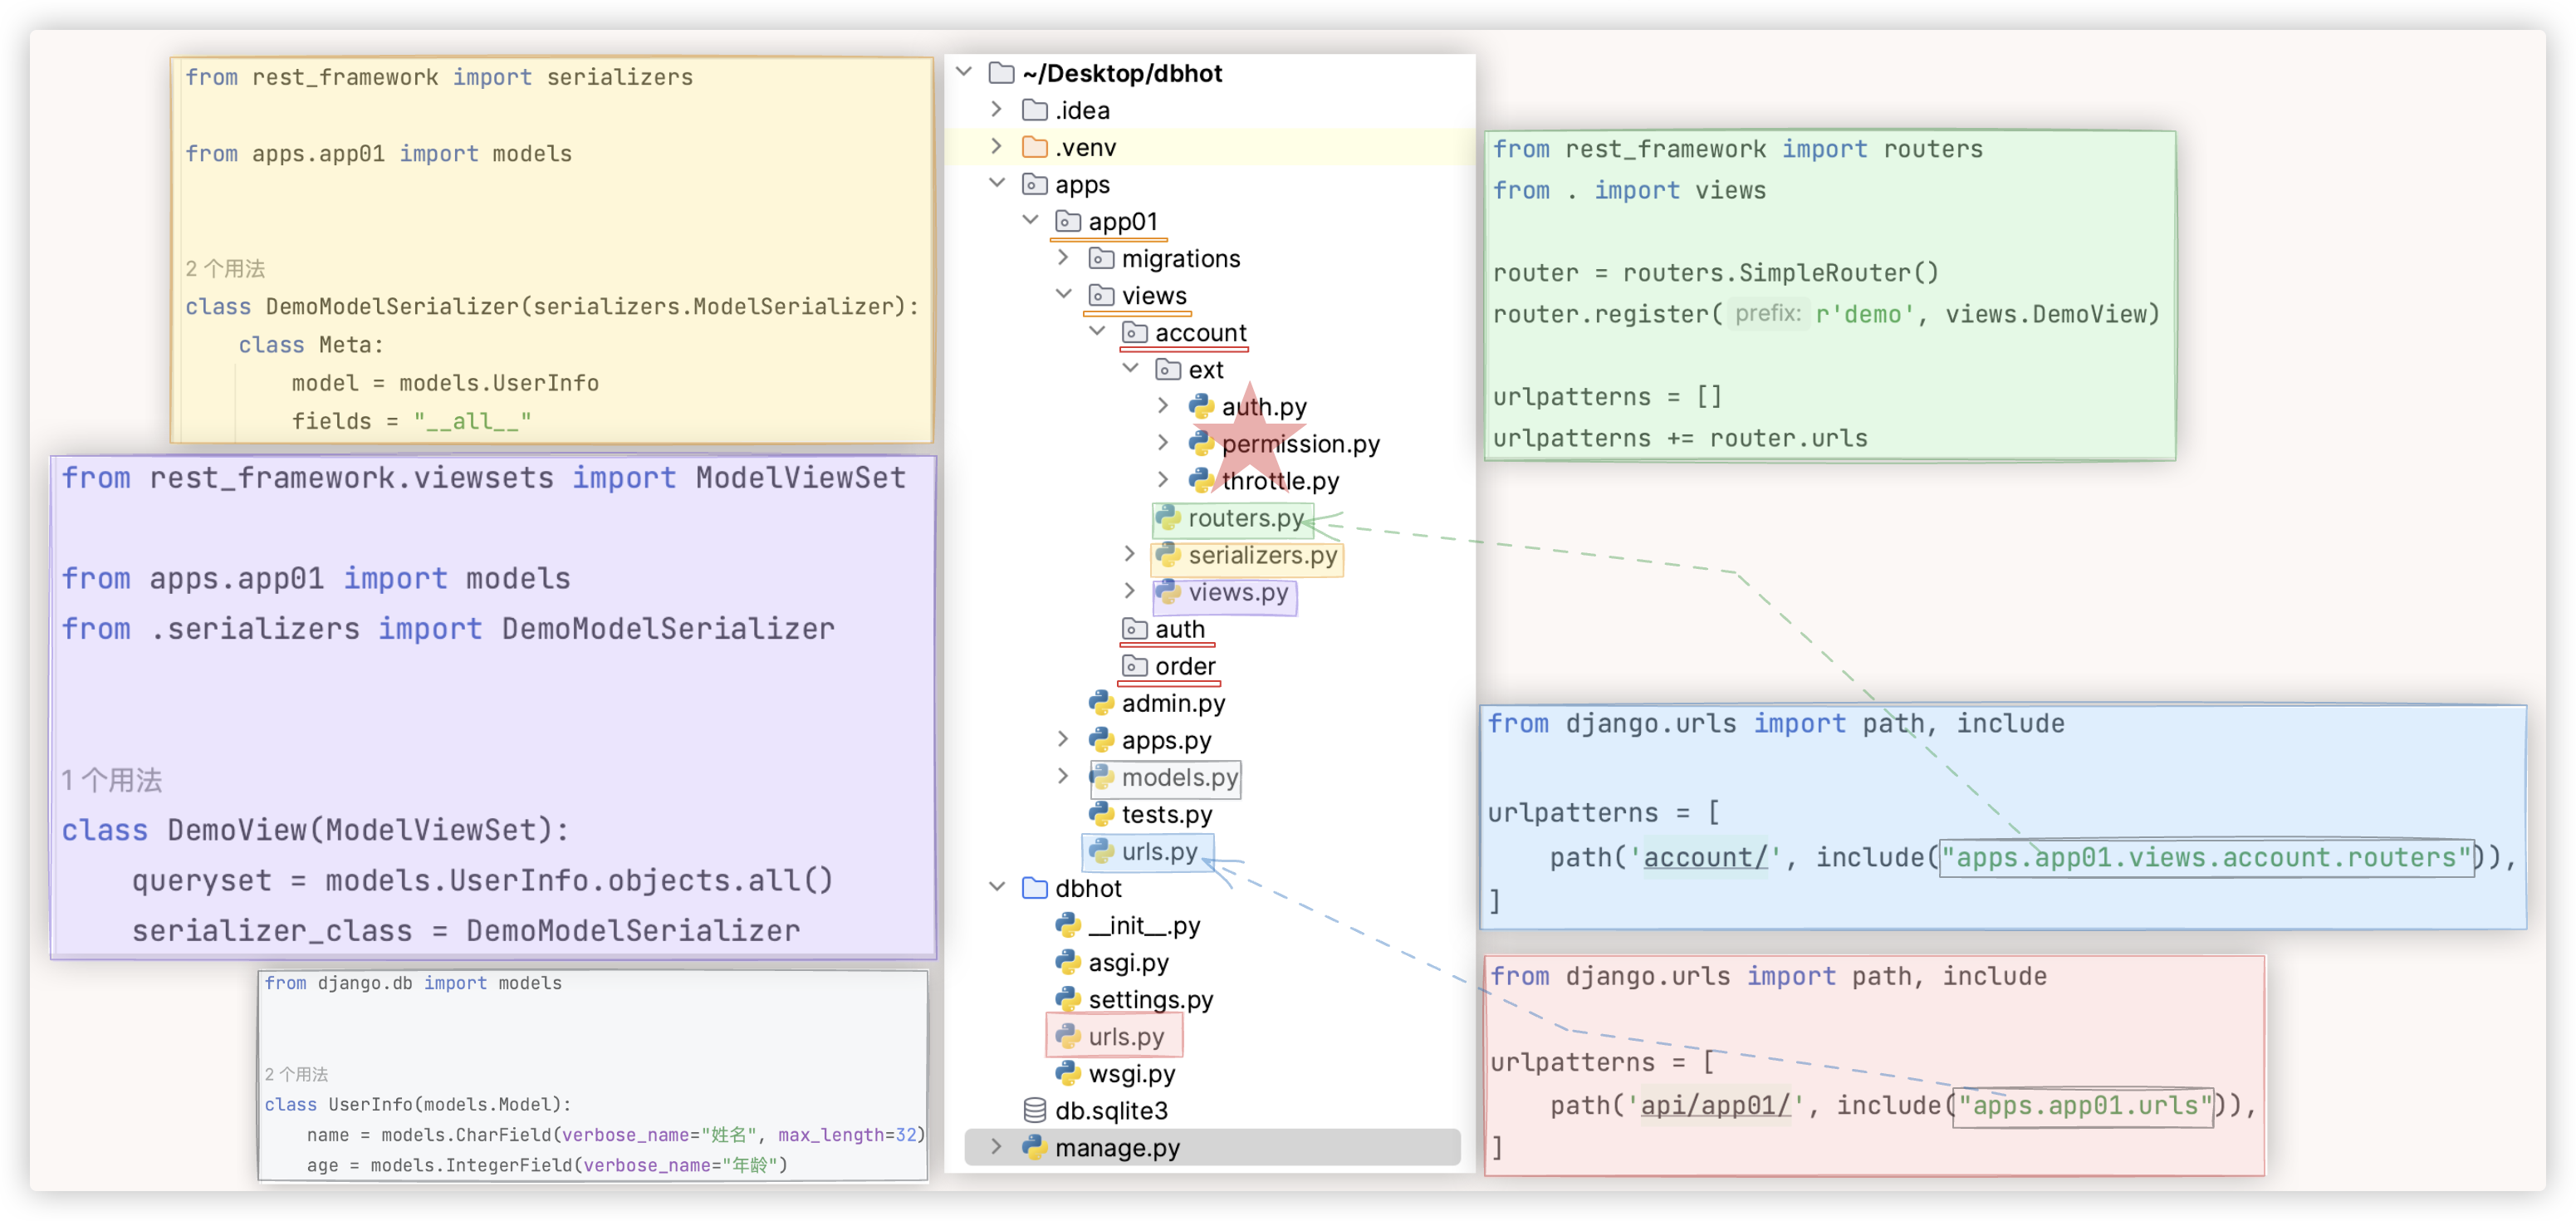Click the folder icon of the order package
The height and width of the screenshot is (1221, 2576).
click(1134, 666)
